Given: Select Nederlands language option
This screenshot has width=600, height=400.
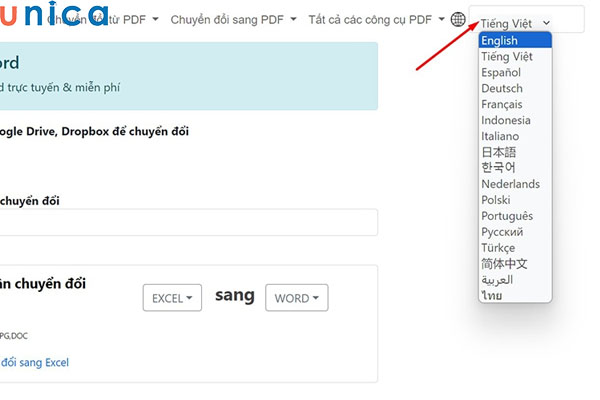Looking at the screenshot, I should 515,184.
